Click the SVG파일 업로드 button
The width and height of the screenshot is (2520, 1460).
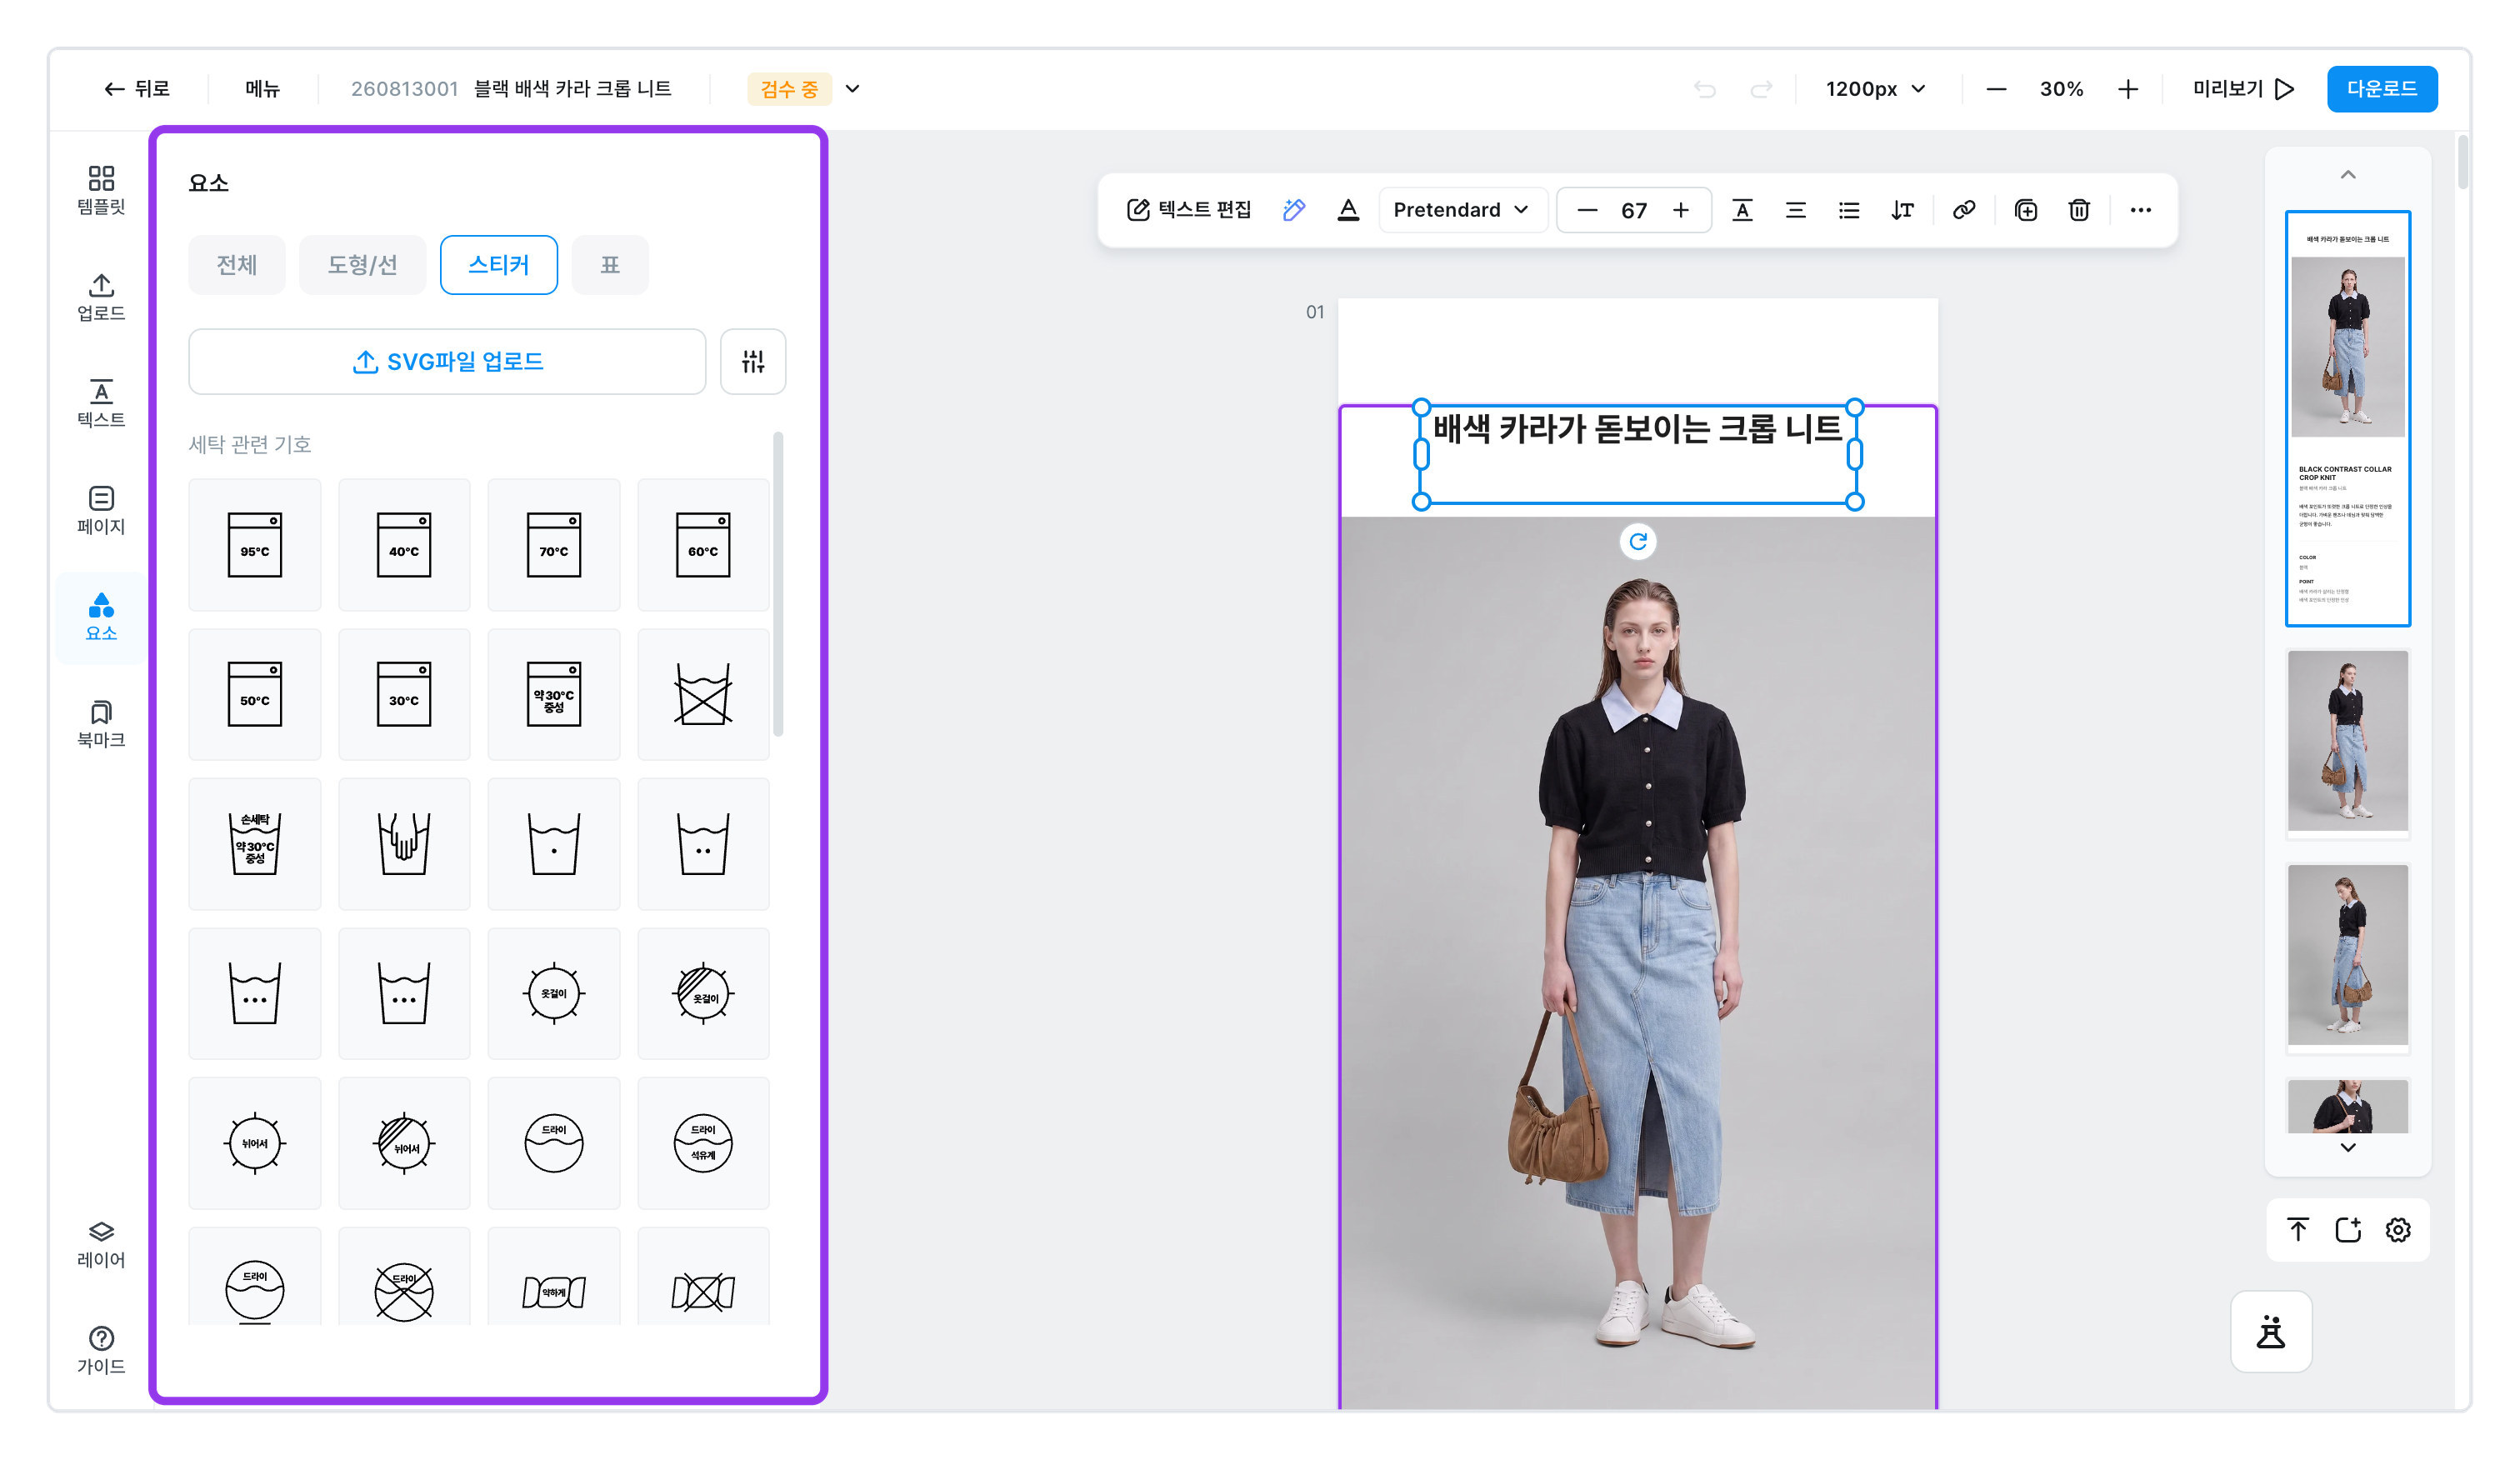(x=447, y=361)
